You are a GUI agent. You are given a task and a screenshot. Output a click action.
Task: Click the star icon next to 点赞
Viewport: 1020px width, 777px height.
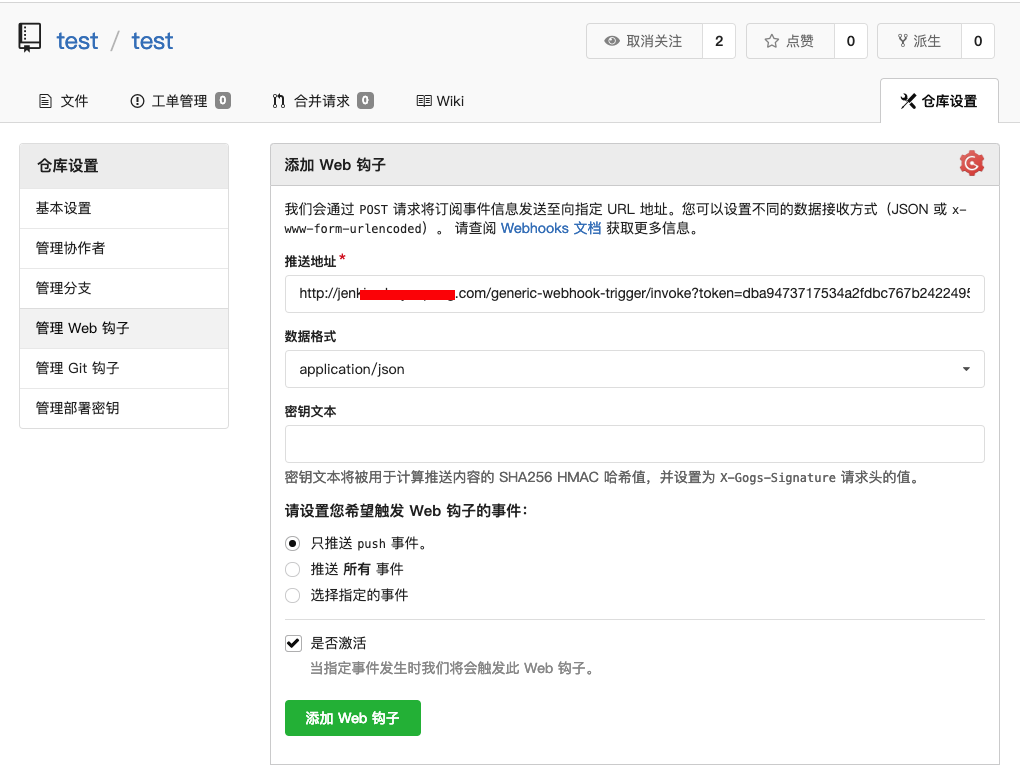tap(772, 42)
